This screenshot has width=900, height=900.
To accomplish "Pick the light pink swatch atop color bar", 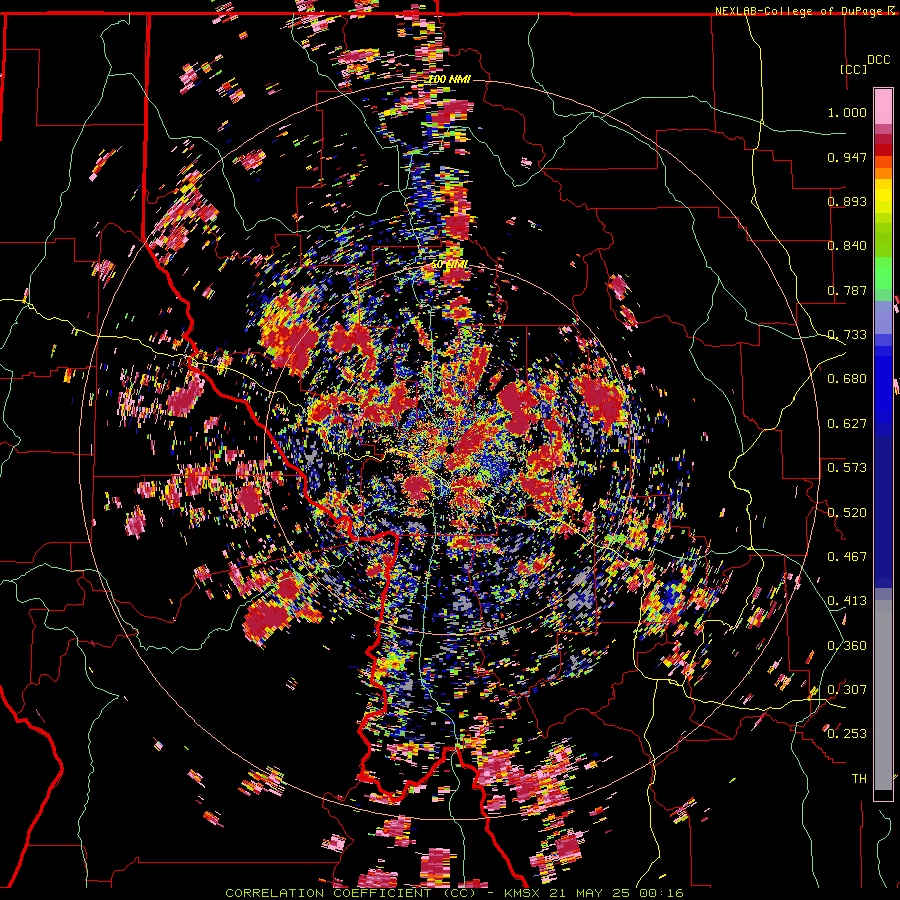I will click(x=883, y=106).
